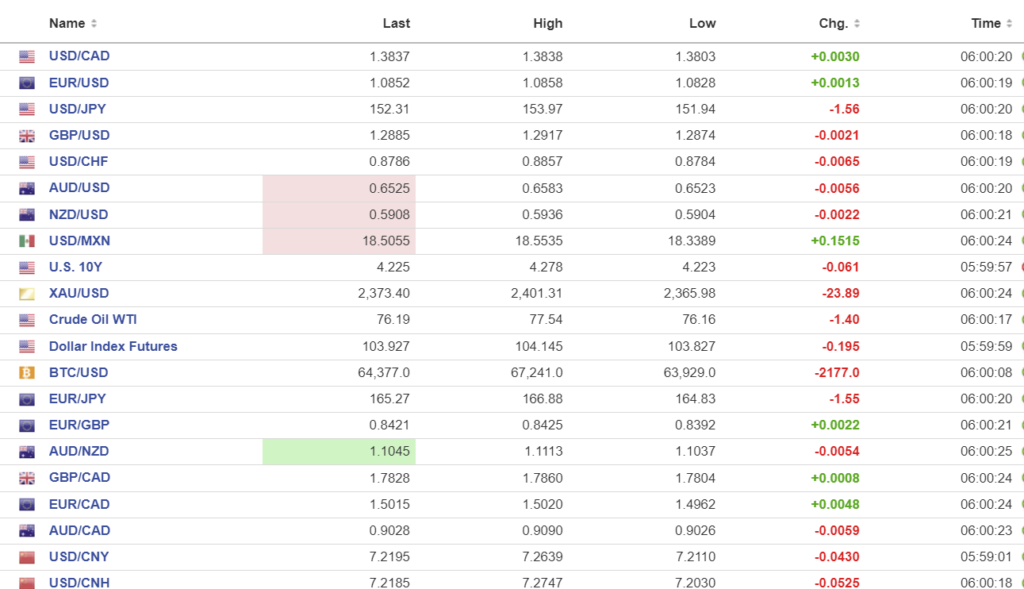Open the Dollar Index Futures link

tap(113, 346)
